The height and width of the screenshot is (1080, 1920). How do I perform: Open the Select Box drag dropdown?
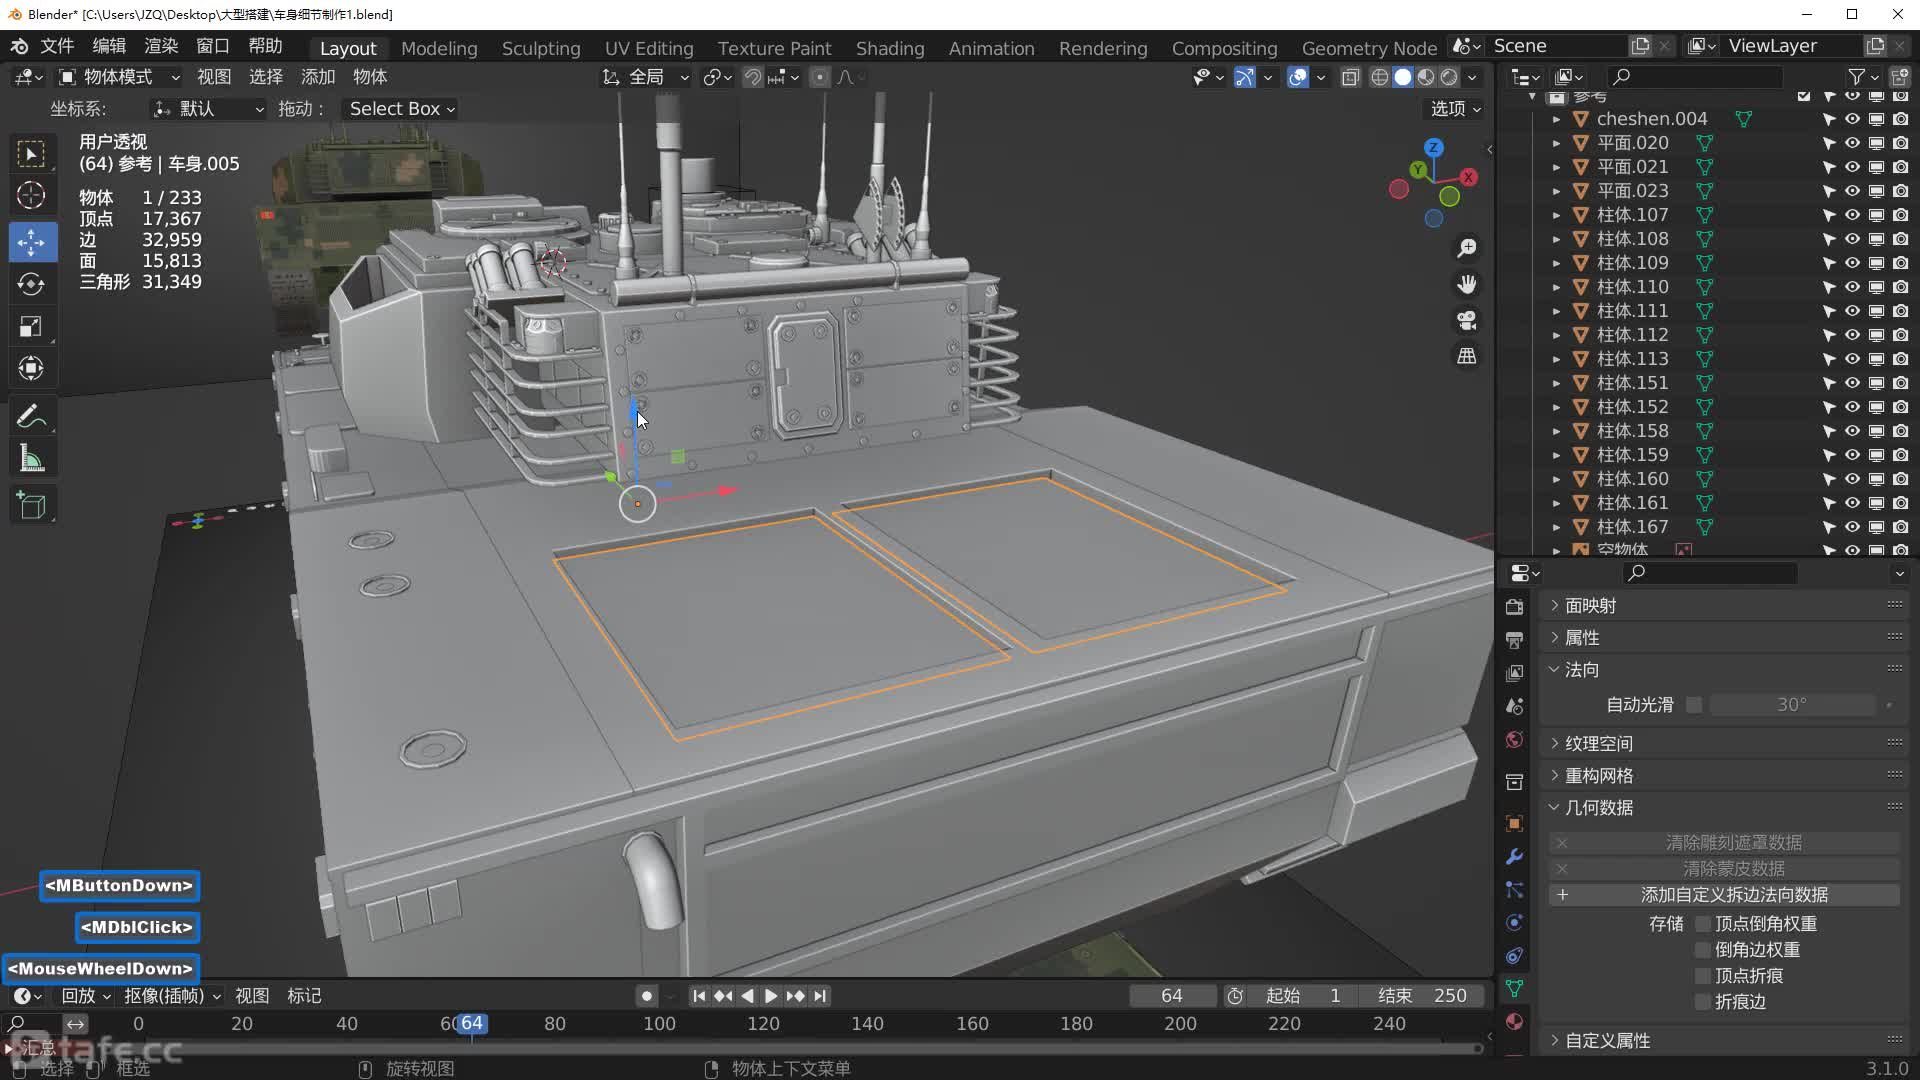coord(401,109)
